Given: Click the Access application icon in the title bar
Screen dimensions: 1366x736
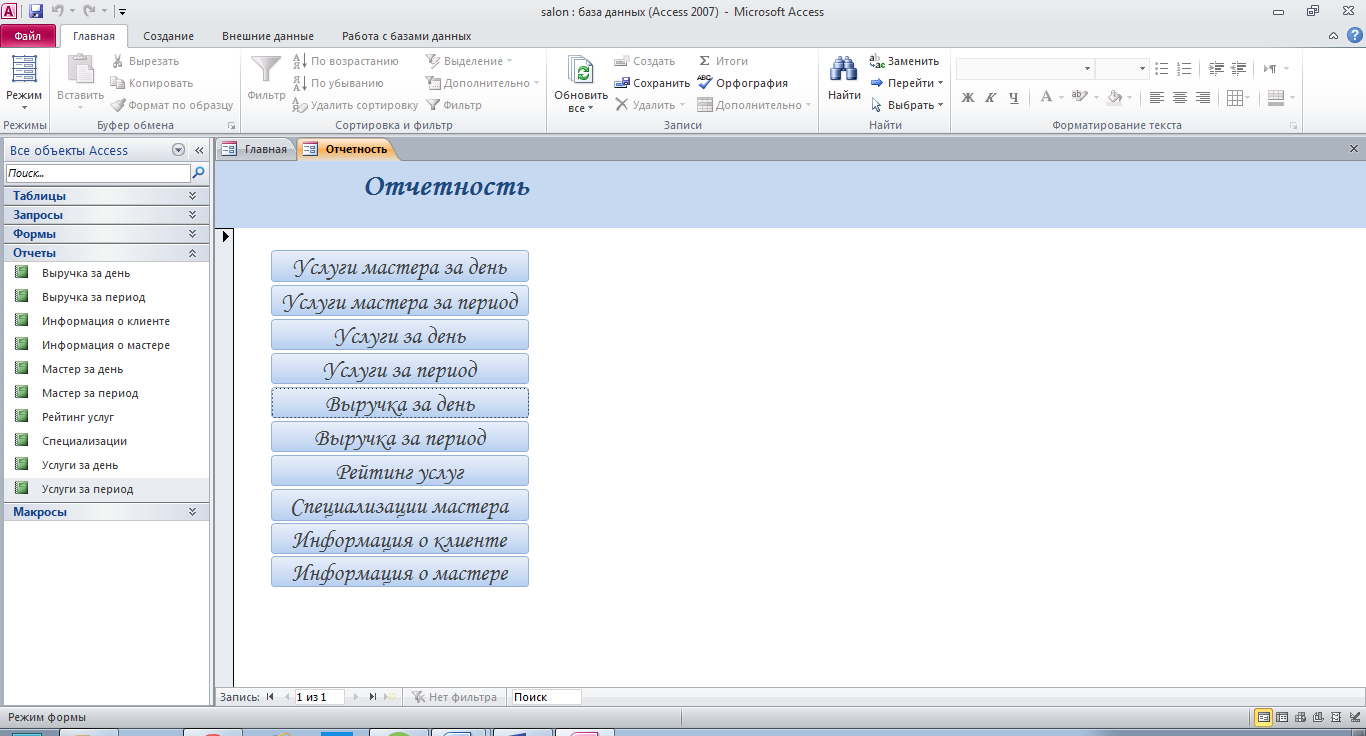Looking at the screenshot, I should (x=10, y=11).
